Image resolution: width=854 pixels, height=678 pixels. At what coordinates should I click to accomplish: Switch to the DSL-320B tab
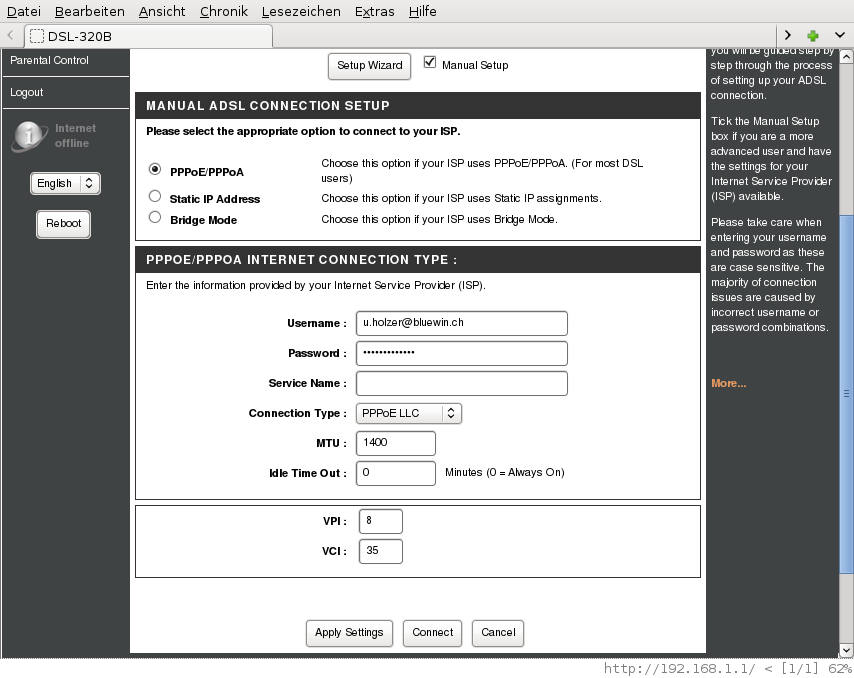(x=148, y=36)
